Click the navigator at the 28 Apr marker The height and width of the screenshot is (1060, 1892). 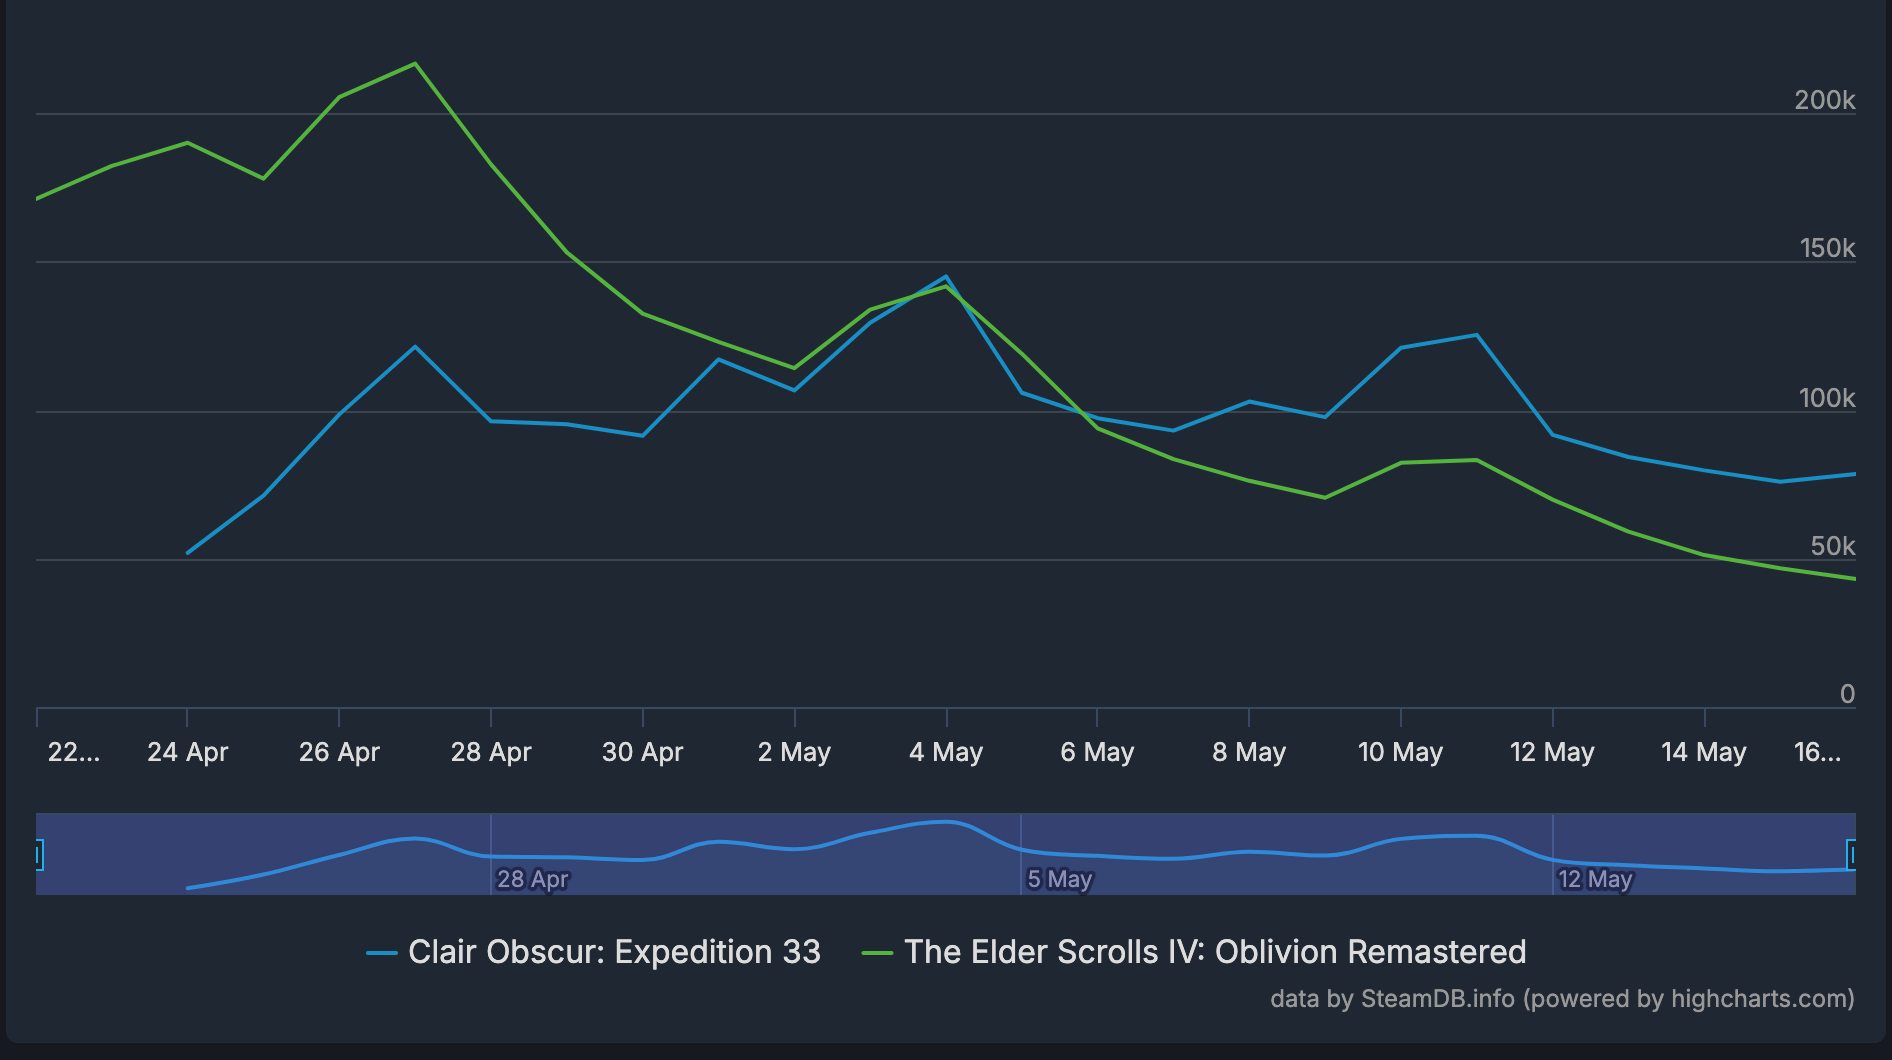pyautogui.click(x=533, y=879)
